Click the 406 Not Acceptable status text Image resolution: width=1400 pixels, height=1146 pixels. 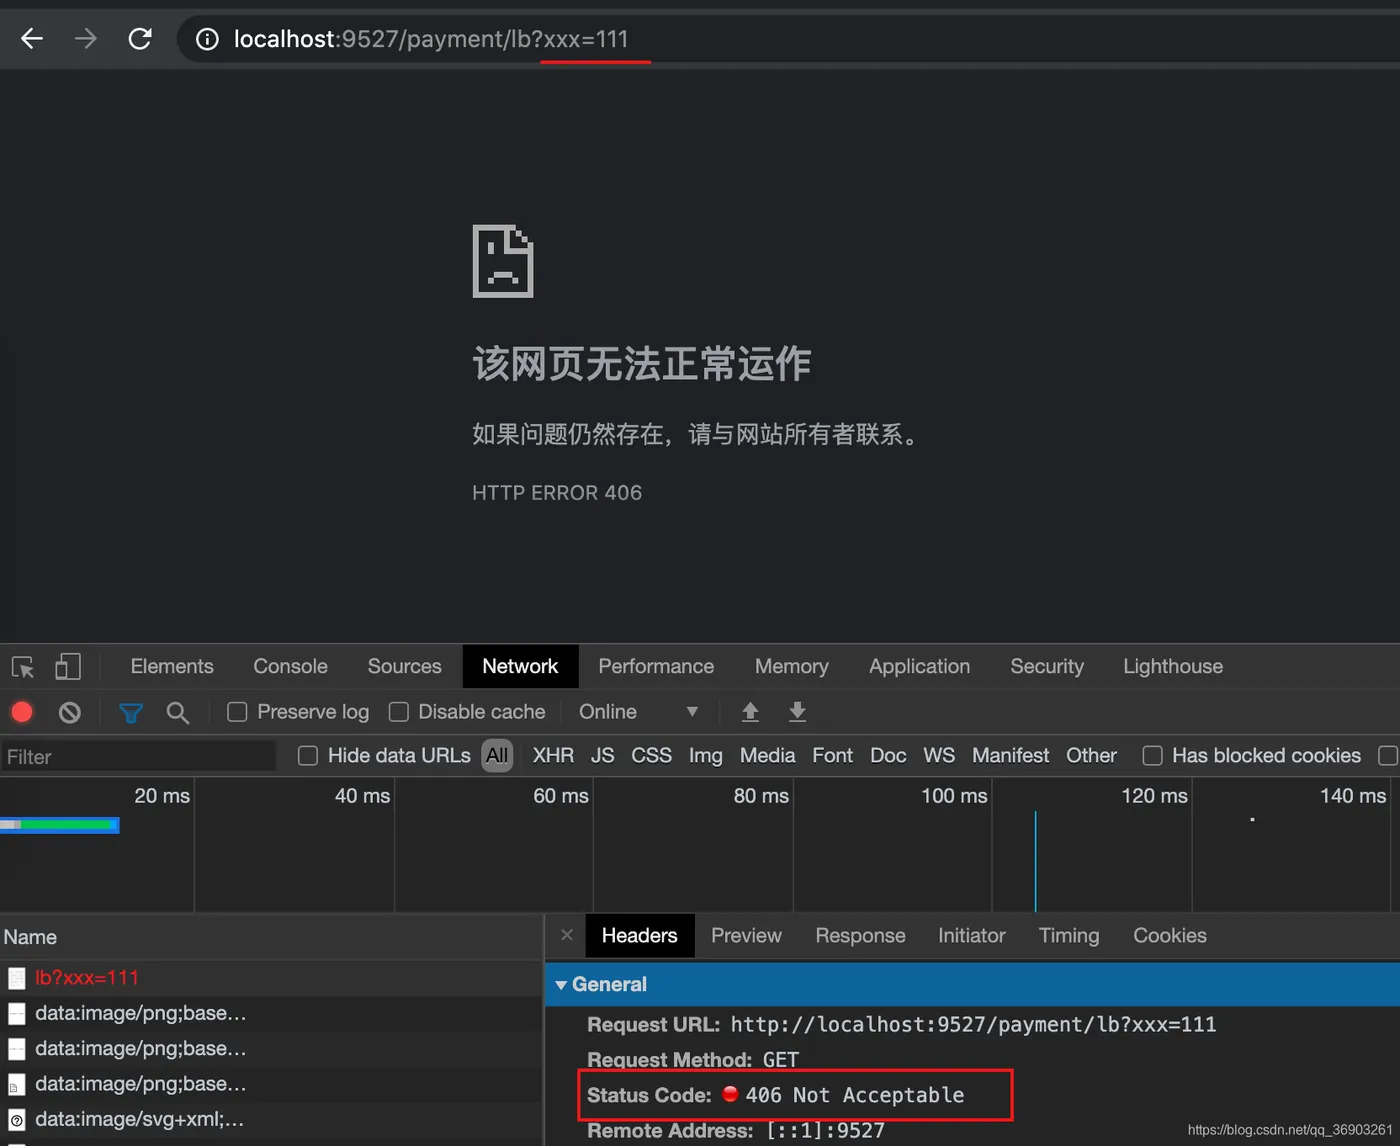855,1096
